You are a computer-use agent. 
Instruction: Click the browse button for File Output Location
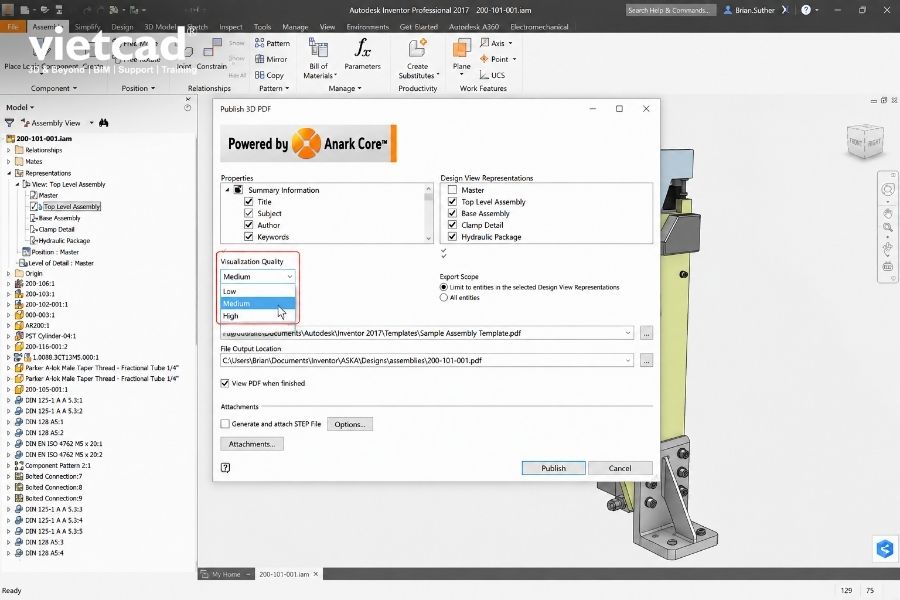coord(646,361)
